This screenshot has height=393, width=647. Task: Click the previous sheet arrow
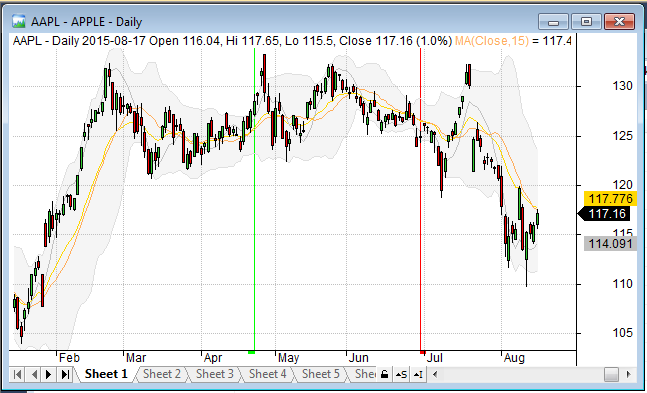[x=34, y=374]
